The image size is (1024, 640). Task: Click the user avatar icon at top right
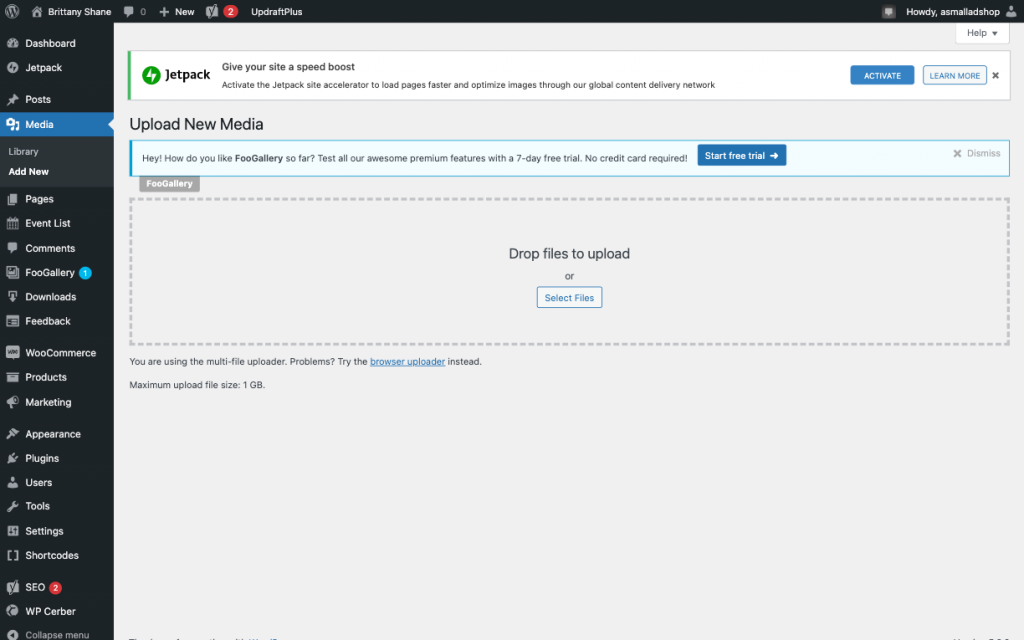pos(1011,11)
